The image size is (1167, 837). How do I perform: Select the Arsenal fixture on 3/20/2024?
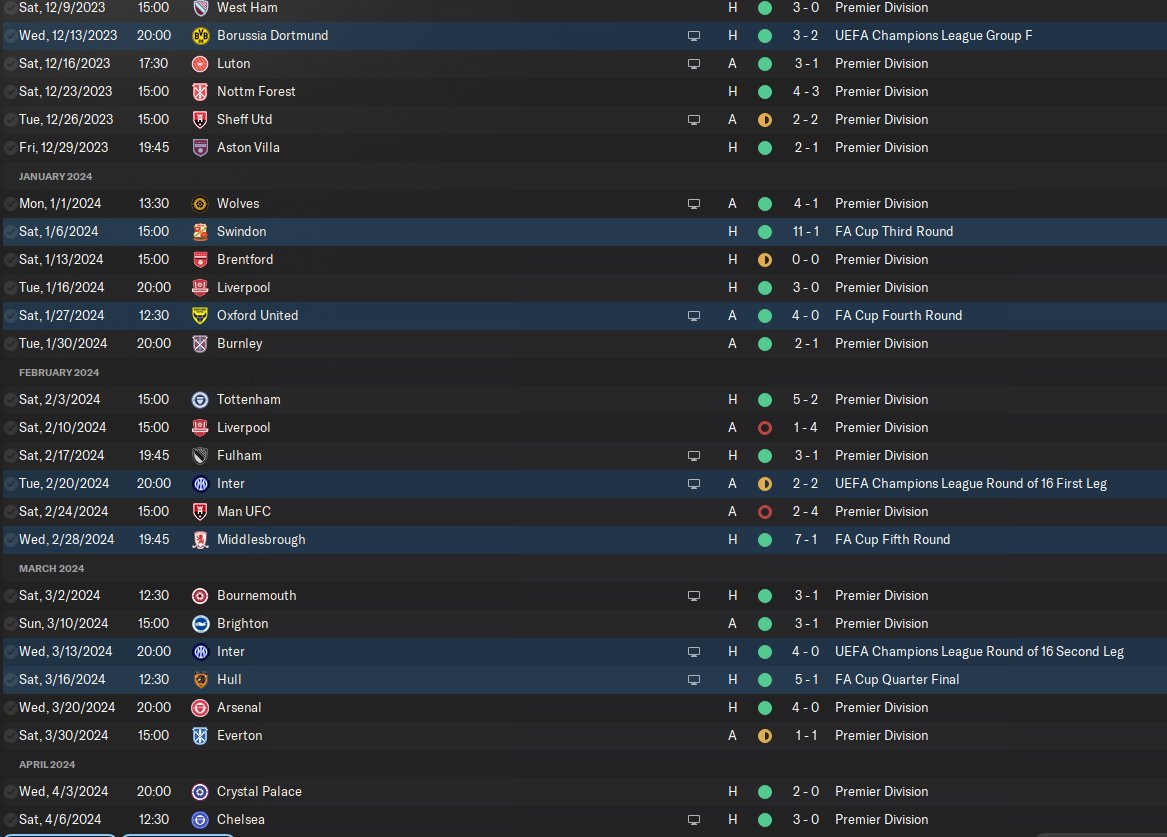click(x=584, y=708)
